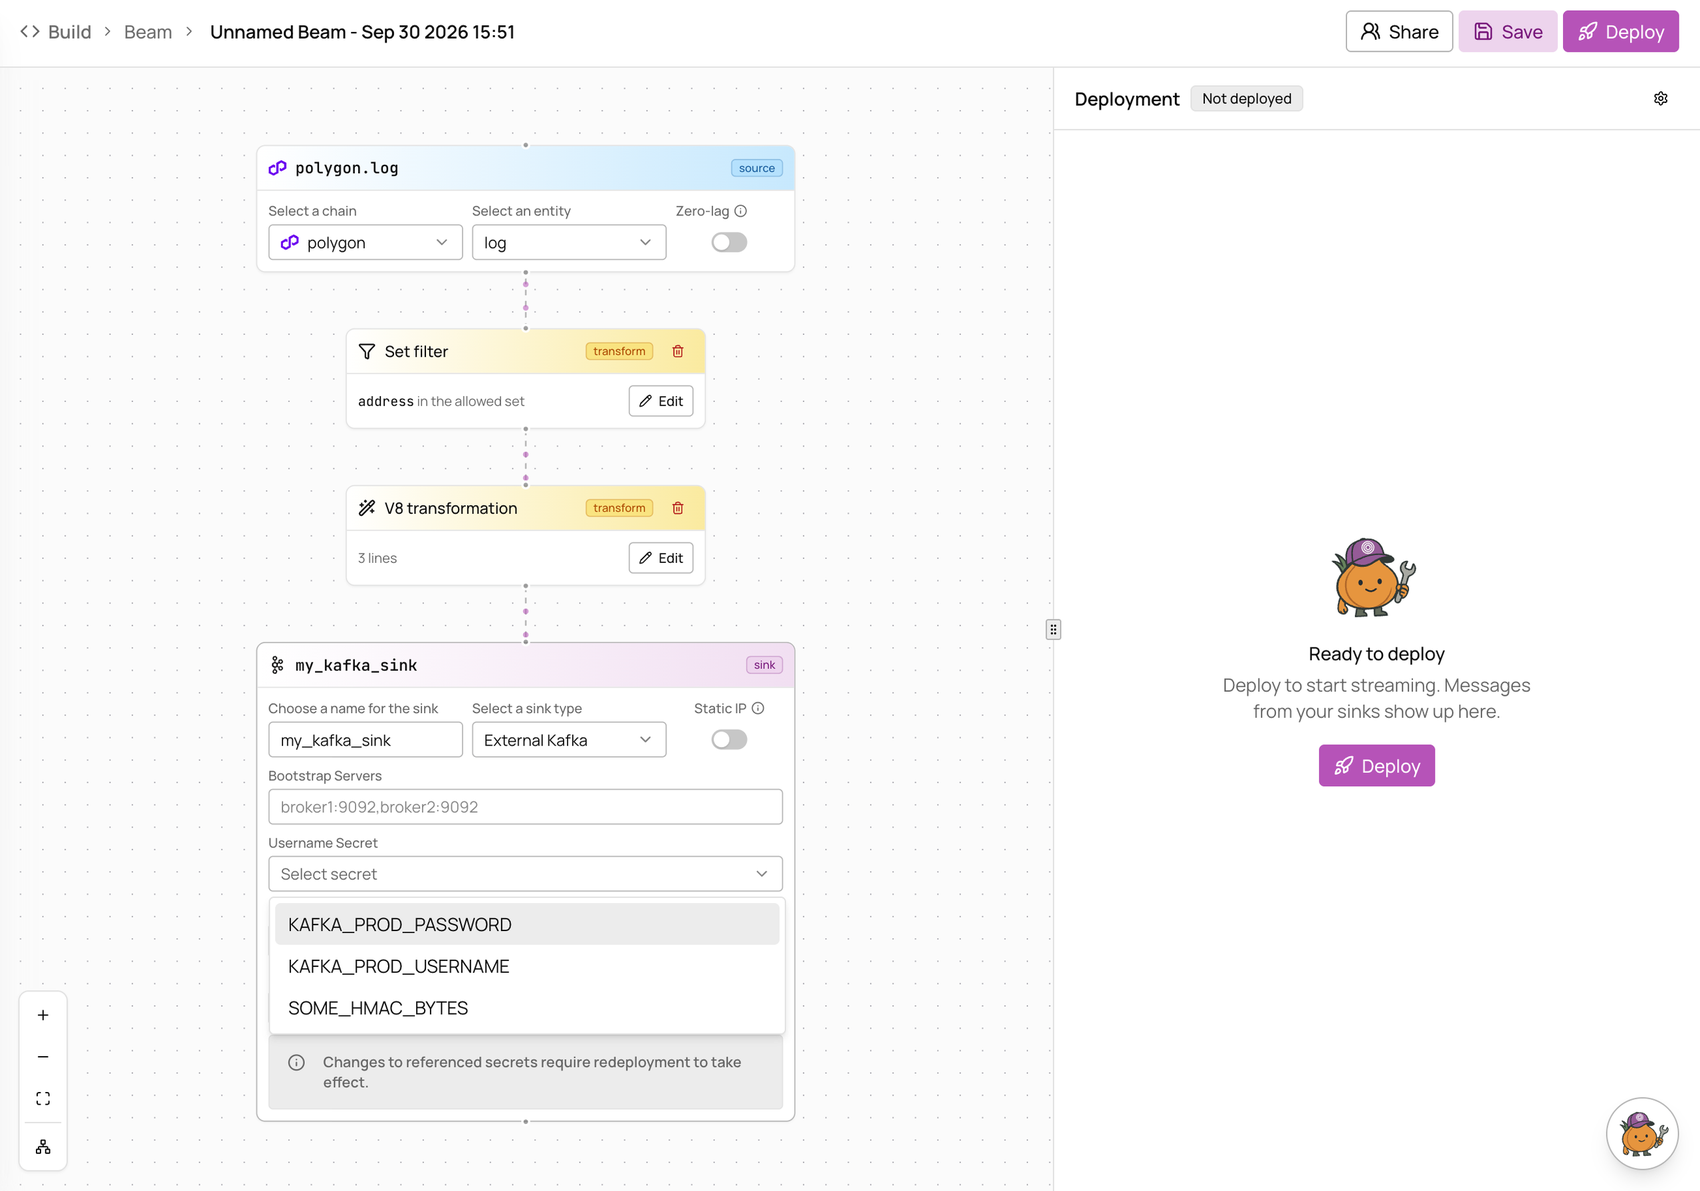Delete the V8 transformation node
1700x1191 pixels.
point(678,508)
